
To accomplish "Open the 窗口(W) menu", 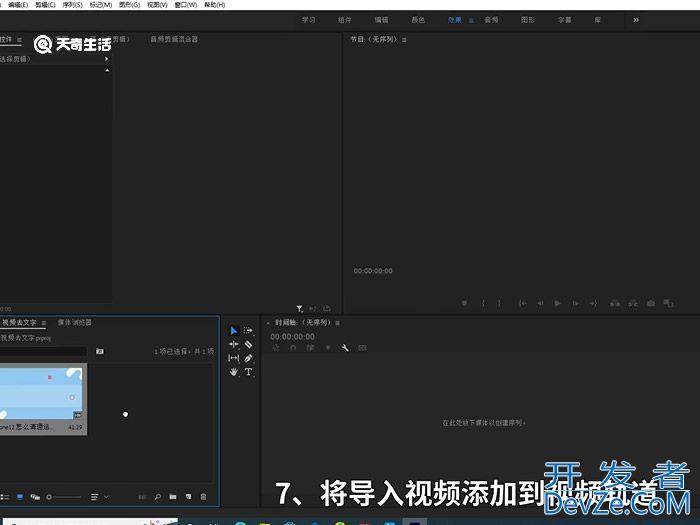I will [185, 5].
